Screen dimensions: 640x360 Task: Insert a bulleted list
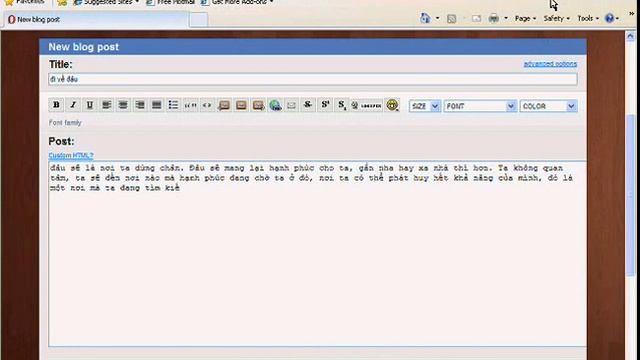coord(173,105)
